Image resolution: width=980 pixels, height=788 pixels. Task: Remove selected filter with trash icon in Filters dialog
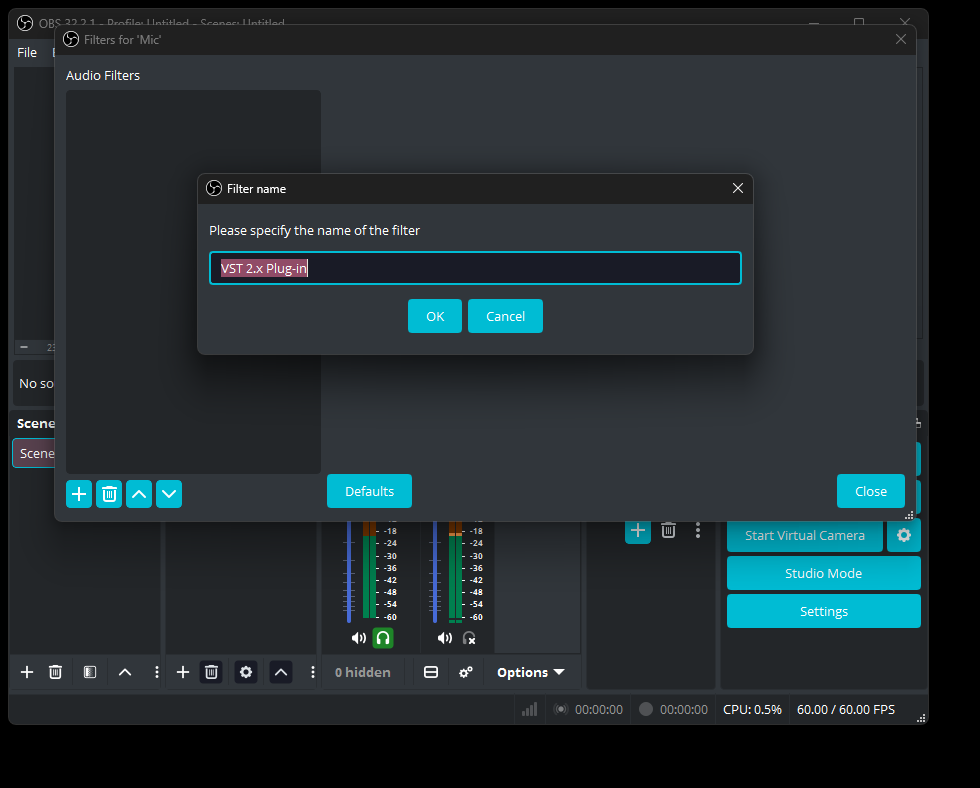click(x=109, y=494)
